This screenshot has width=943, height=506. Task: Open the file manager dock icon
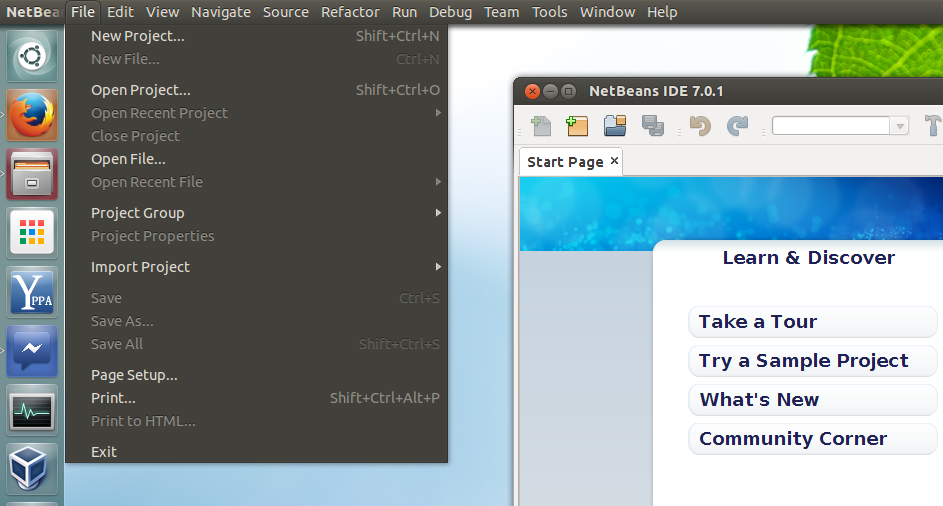coord(32,174)
